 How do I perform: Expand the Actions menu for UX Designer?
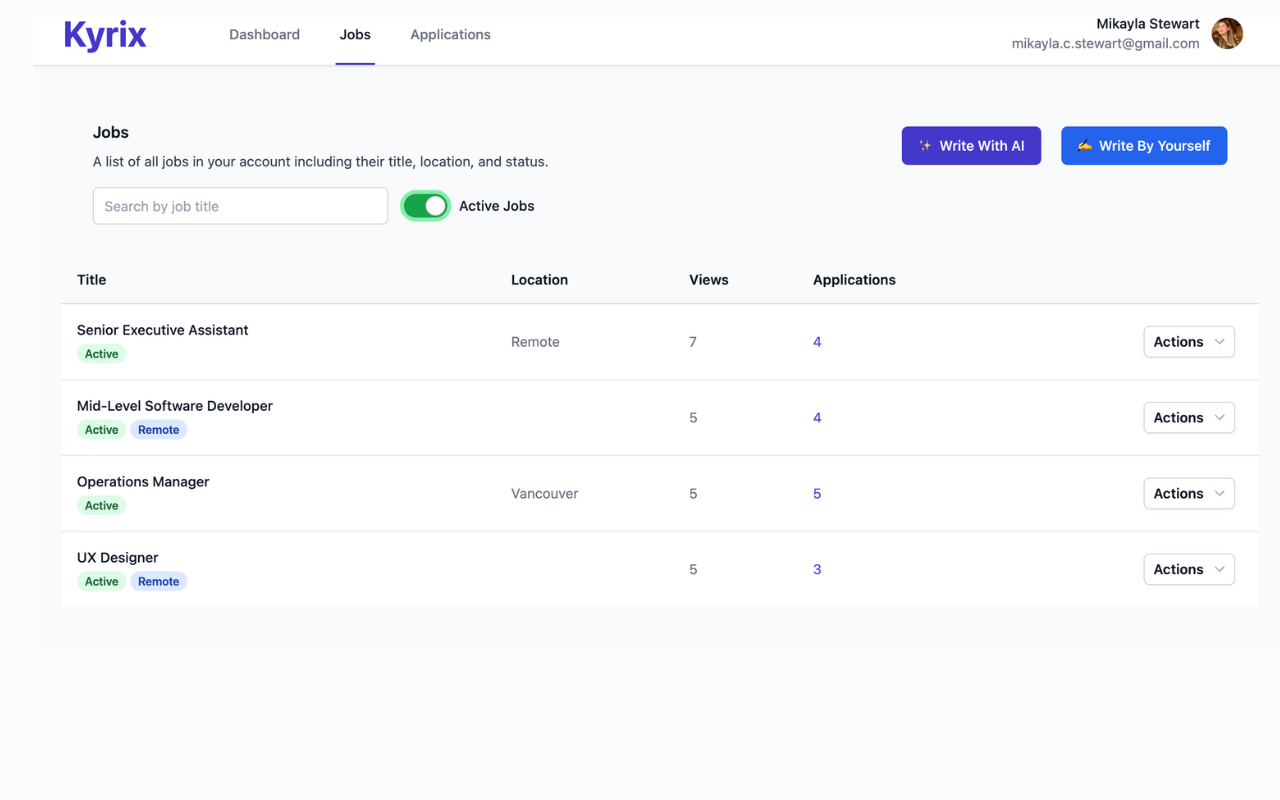(1188, 569)
